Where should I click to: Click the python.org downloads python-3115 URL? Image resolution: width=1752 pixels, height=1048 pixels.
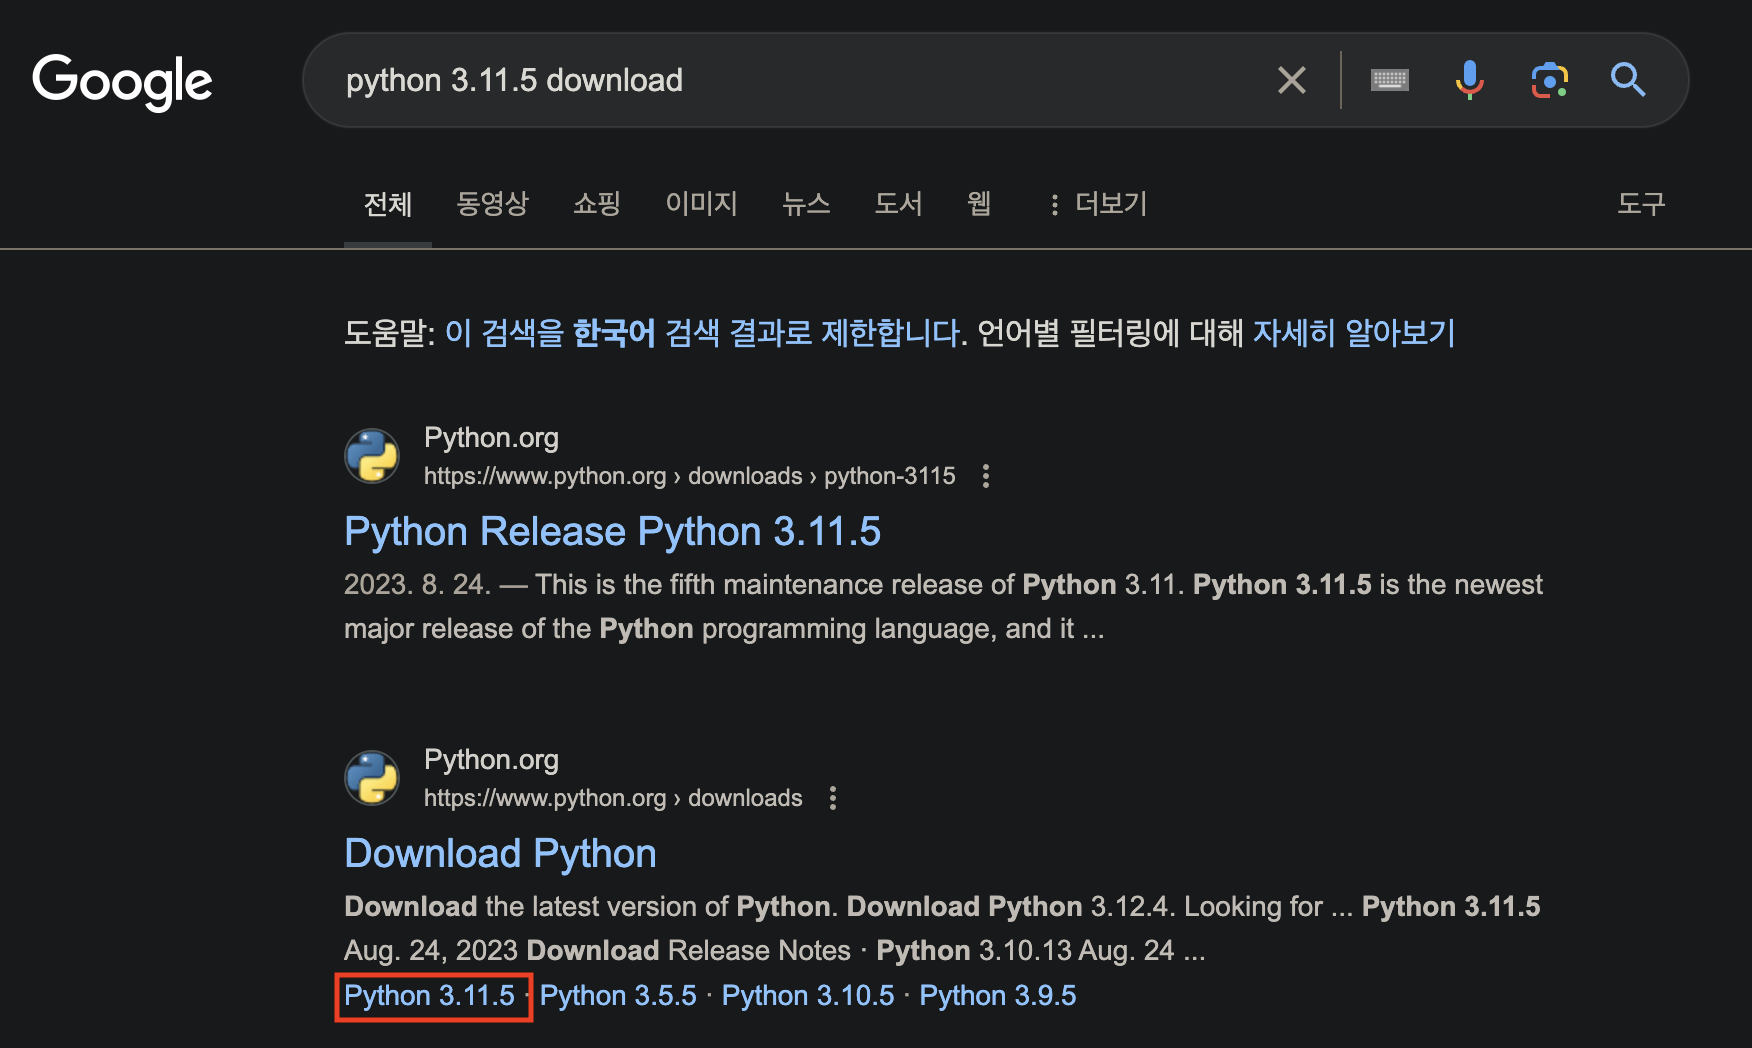point(689,476)
